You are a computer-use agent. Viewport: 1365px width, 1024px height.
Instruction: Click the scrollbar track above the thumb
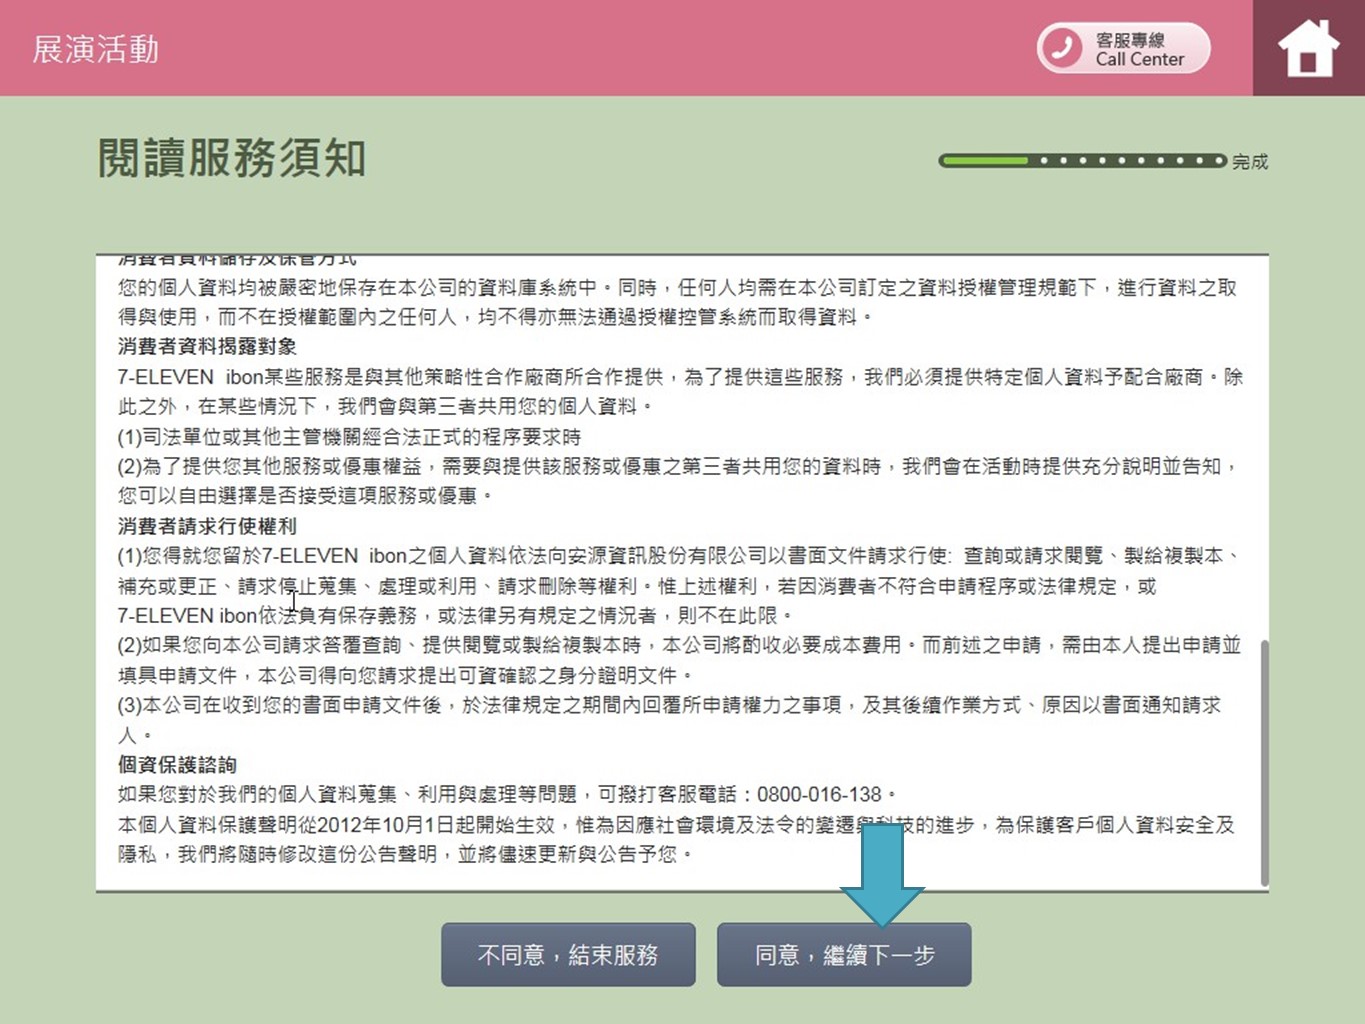coord(1264,450)
